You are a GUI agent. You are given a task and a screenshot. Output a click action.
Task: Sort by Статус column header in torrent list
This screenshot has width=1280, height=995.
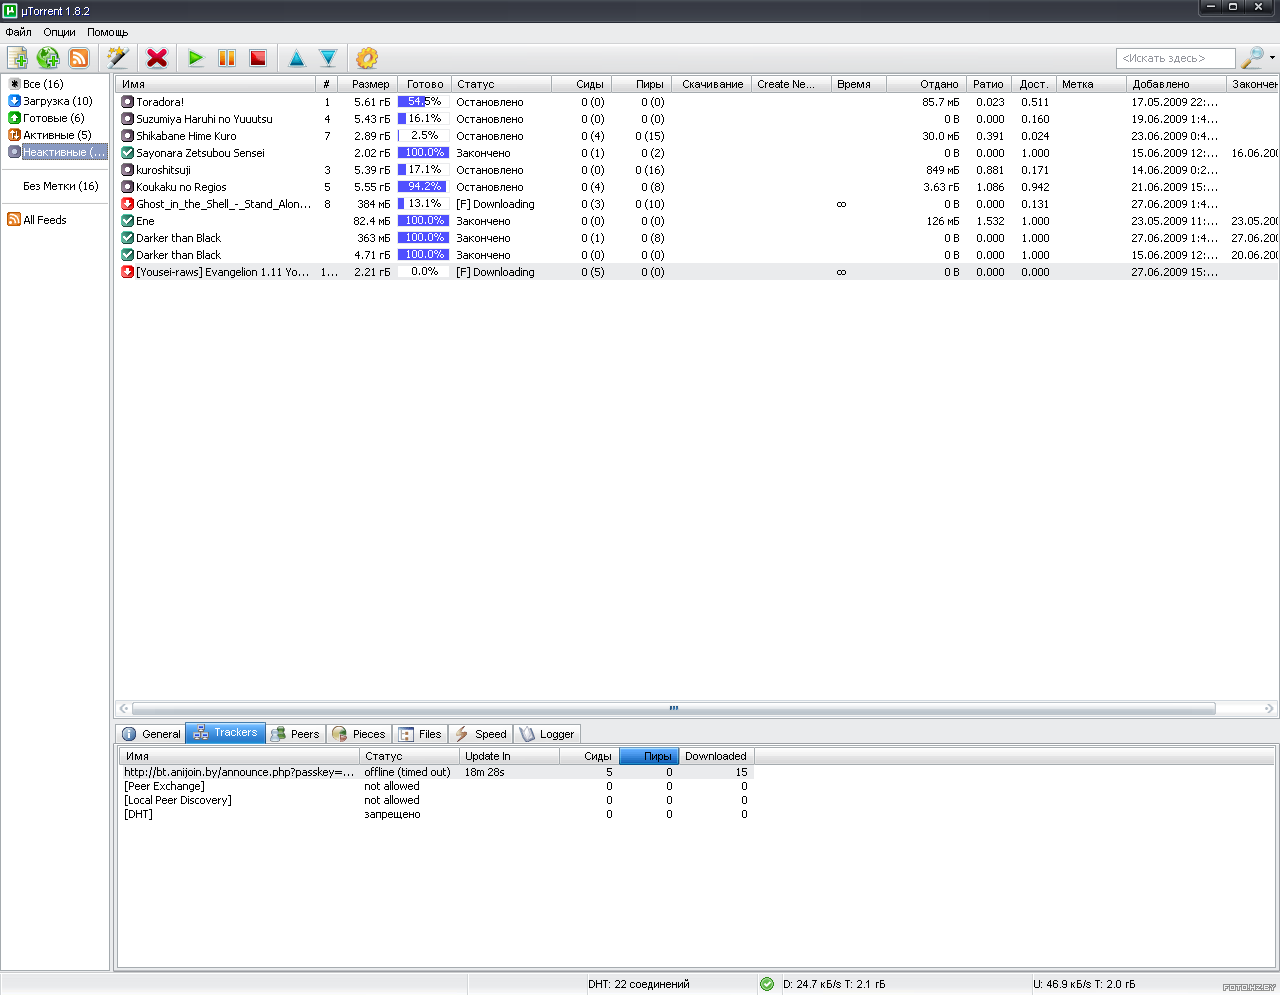click(x=501, y=84)
